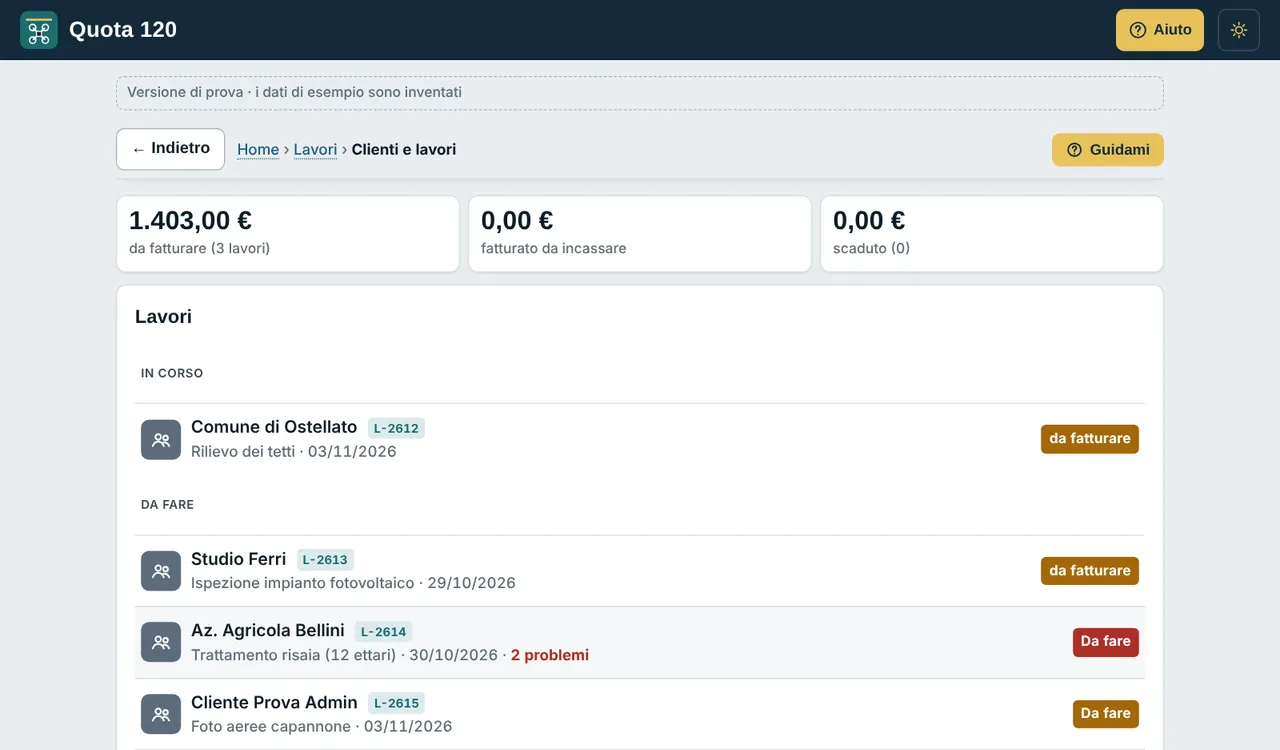1280x750 pixels.
Task: Click the L-2612 job code tag
Action: (396, 428)
